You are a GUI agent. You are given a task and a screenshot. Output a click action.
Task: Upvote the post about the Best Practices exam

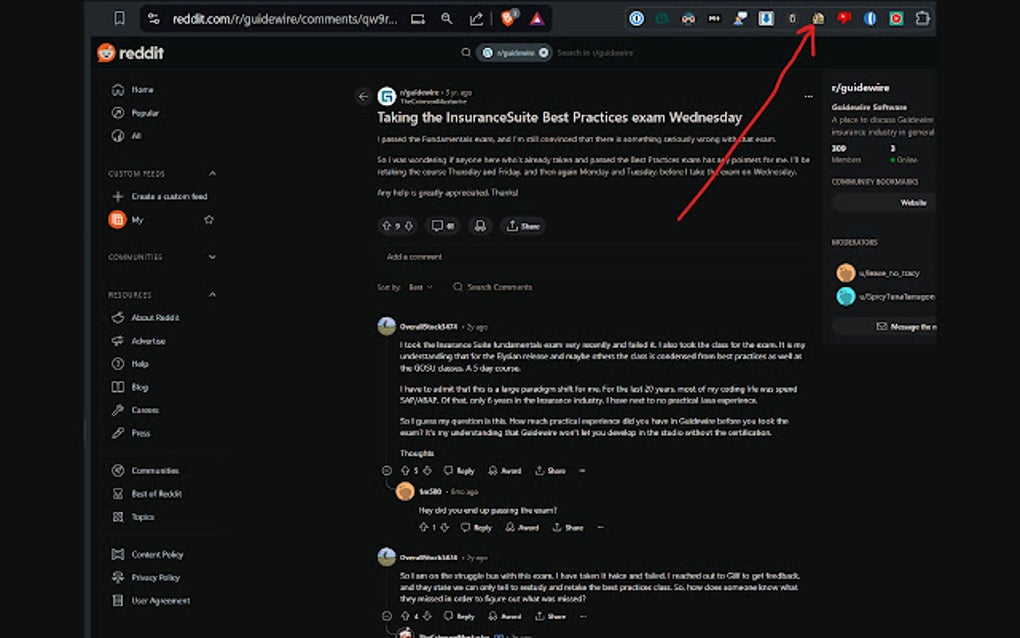[x=386, y=226]
